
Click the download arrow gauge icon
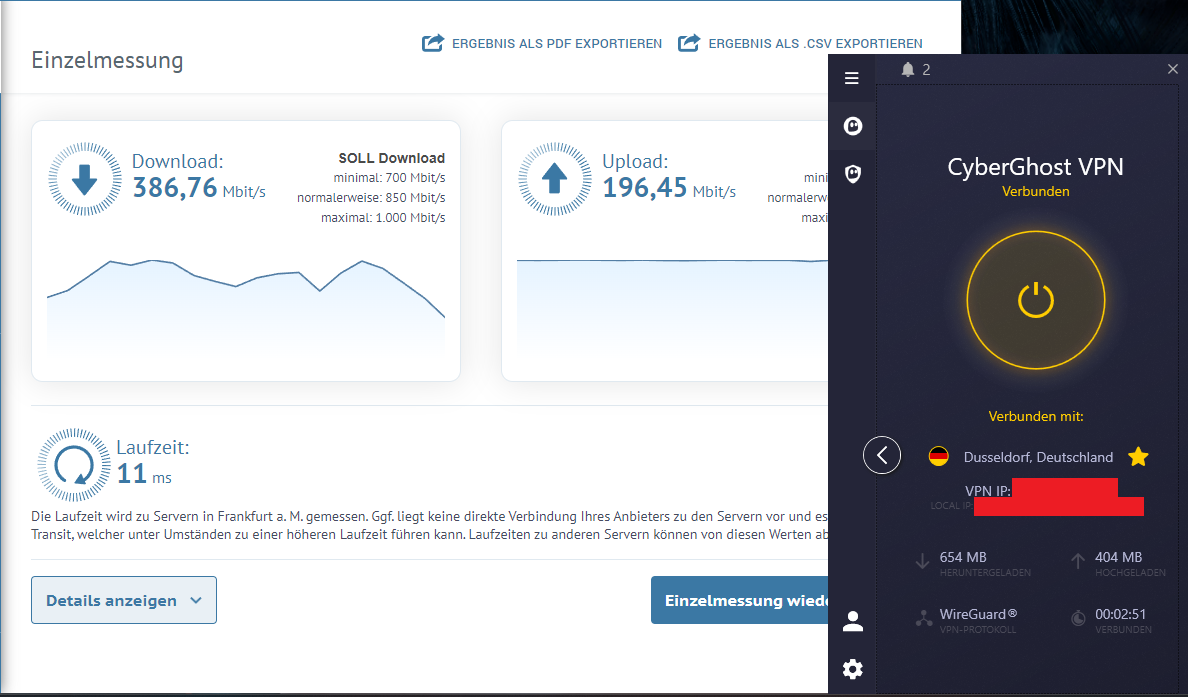click(85, 180)
